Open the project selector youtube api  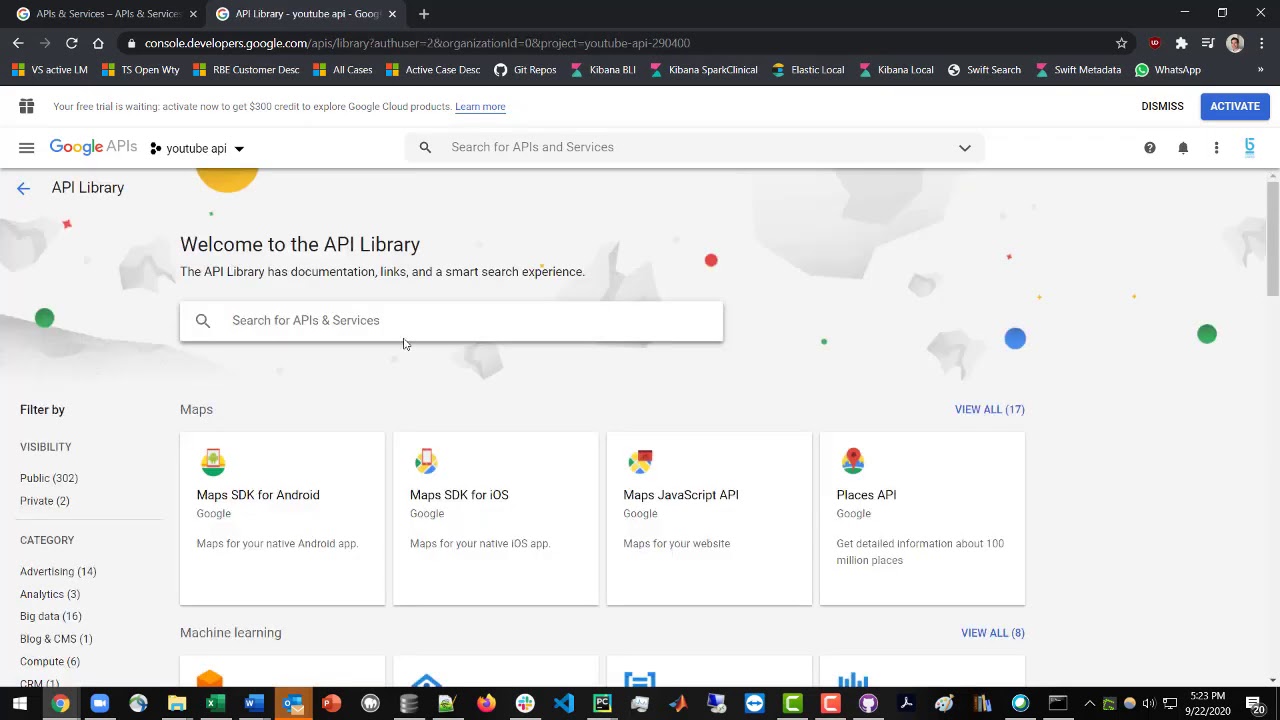[x=197, y=148]
